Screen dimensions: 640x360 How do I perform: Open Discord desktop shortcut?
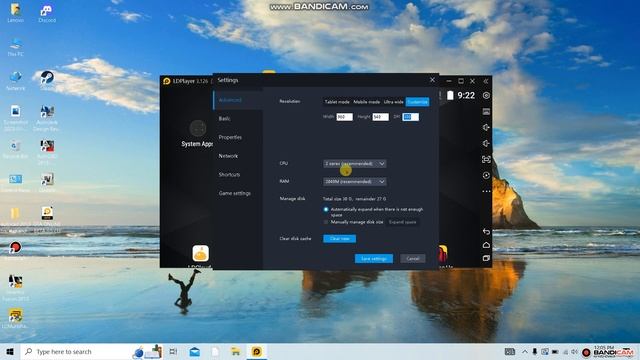pos(47,13)
